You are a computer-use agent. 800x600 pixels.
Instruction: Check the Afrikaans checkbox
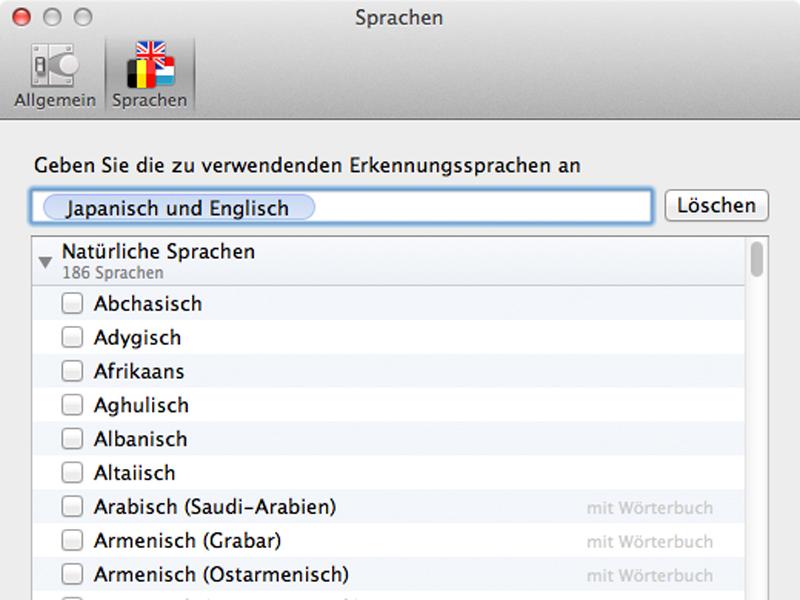[72, 371]
